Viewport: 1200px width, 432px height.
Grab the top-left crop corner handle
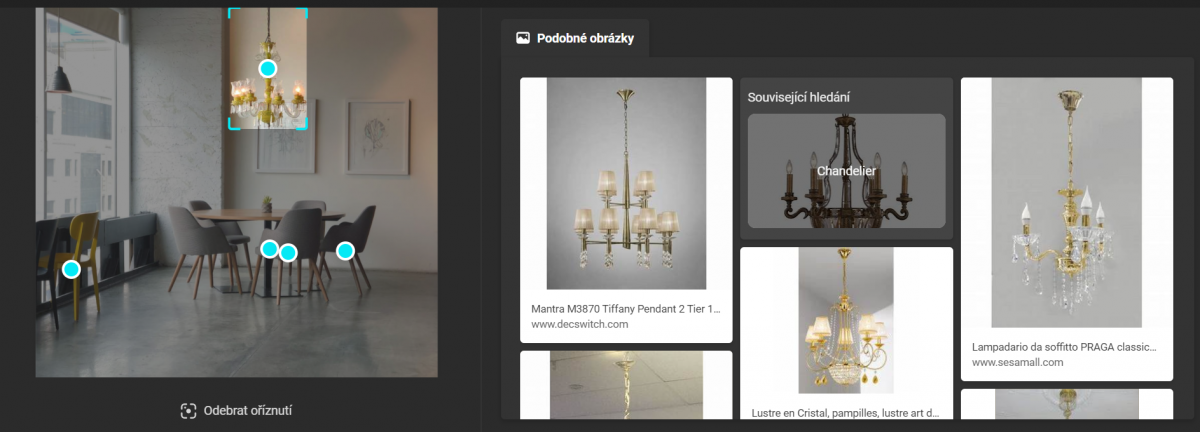tap(234, 13)
